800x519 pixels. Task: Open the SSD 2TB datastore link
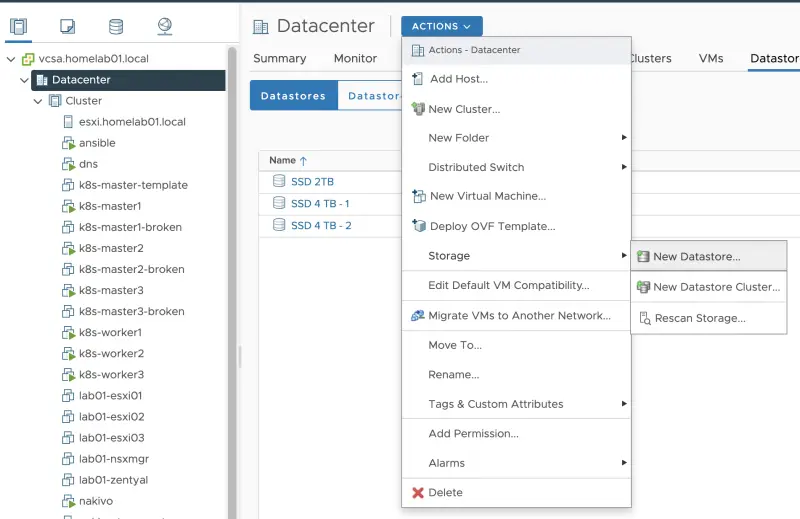(x=312, y=182)
